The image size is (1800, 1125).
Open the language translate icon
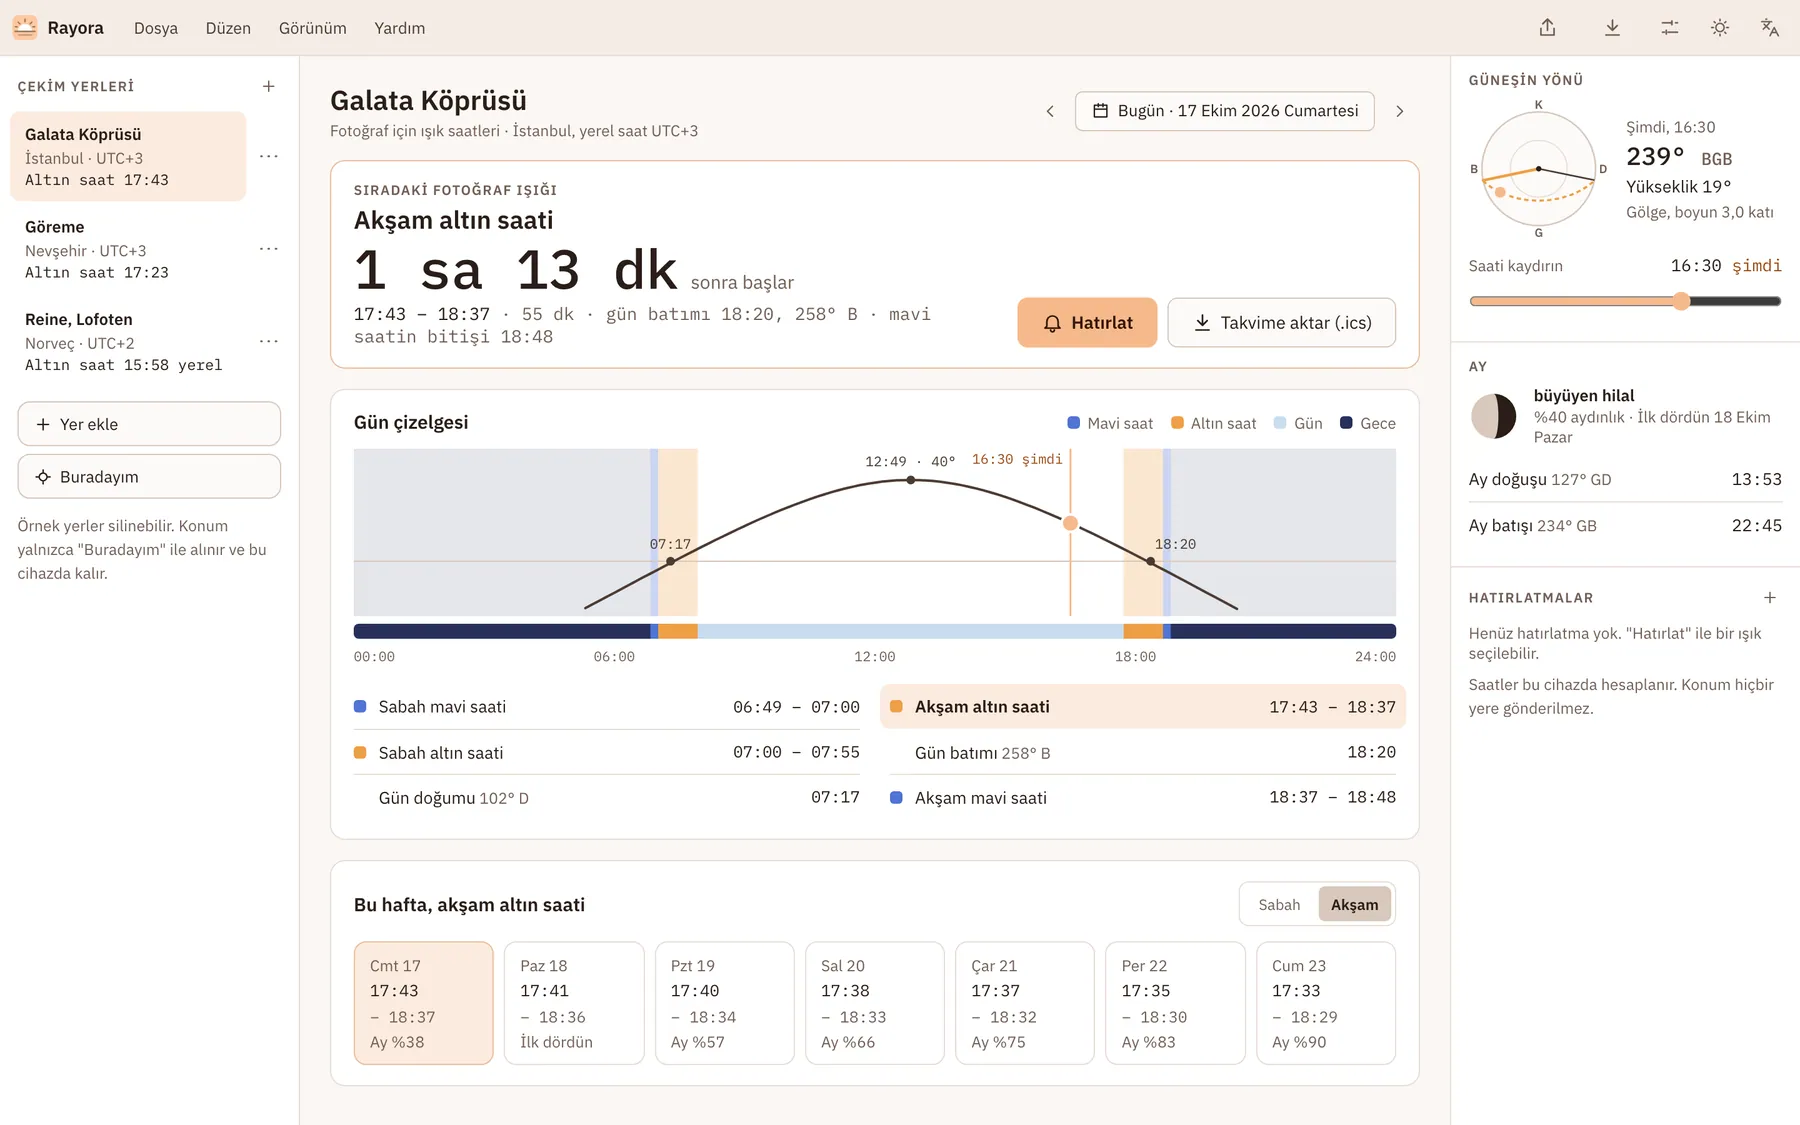[1770, 27]
